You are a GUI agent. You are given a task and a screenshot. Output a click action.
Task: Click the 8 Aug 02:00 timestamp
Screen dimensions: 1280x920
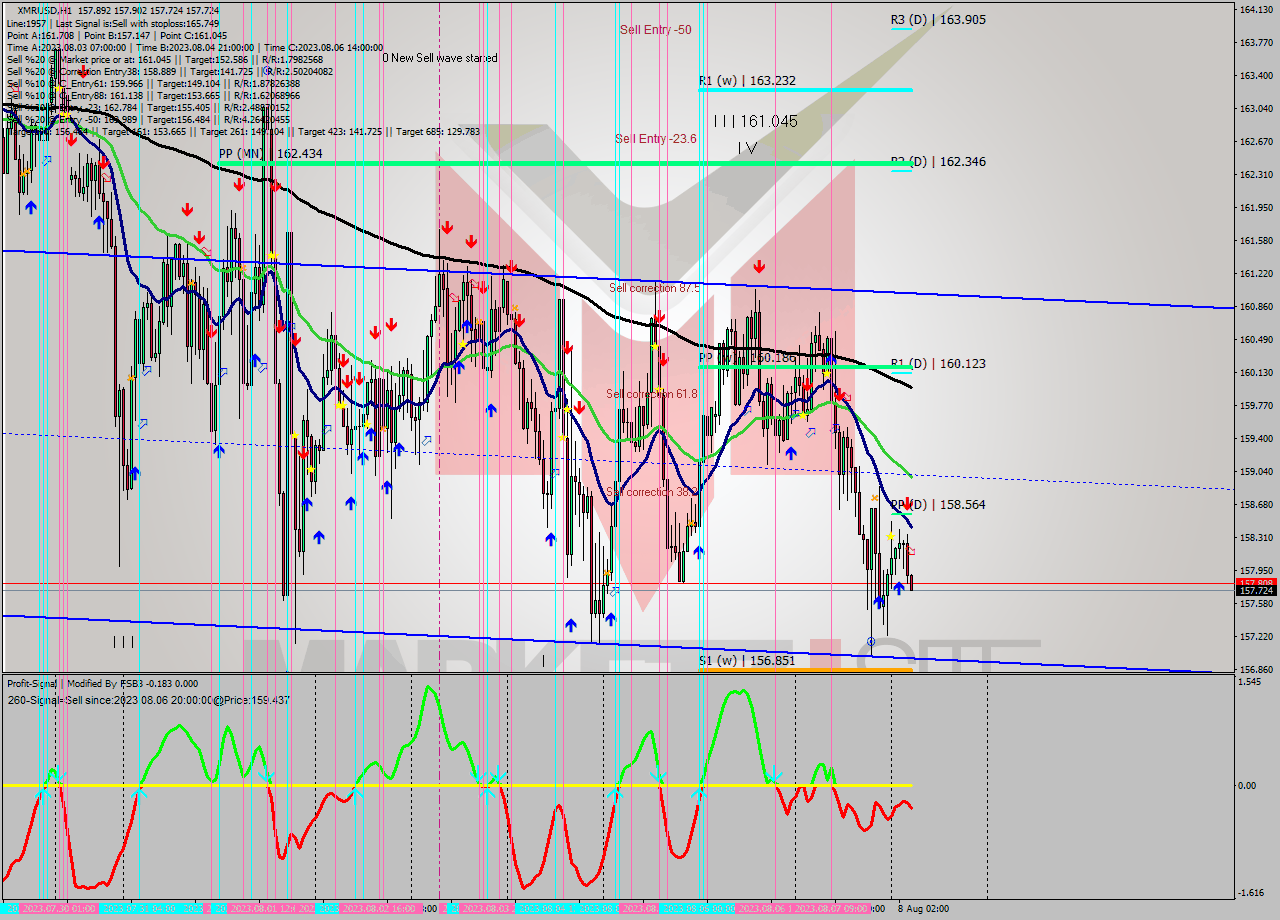point(925,906)
